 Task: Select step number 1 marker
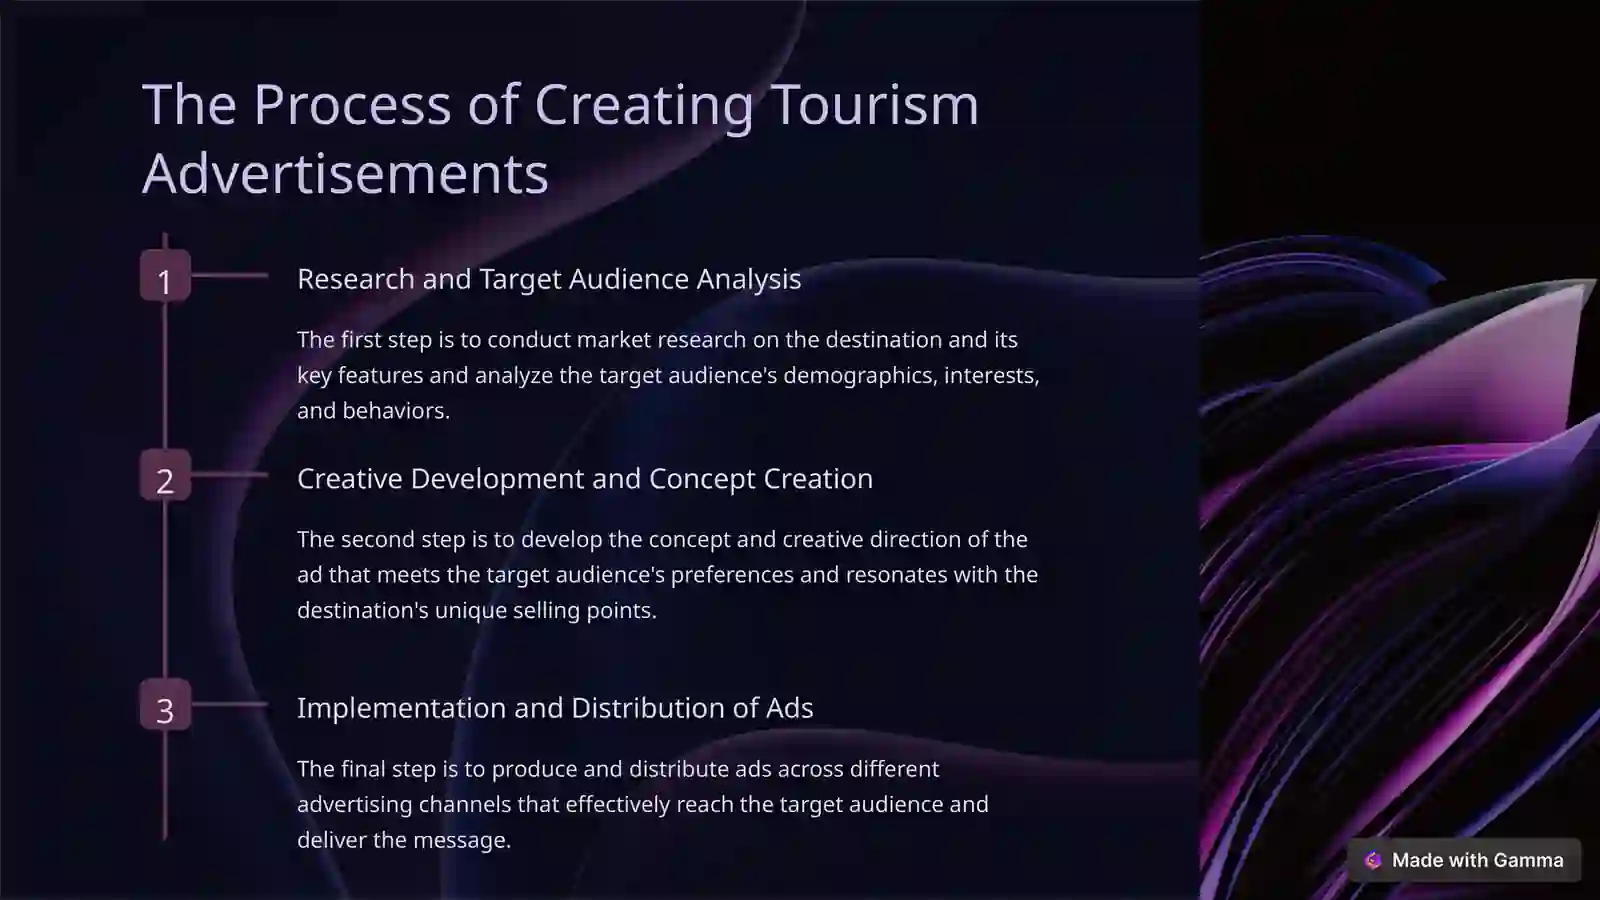165,276
